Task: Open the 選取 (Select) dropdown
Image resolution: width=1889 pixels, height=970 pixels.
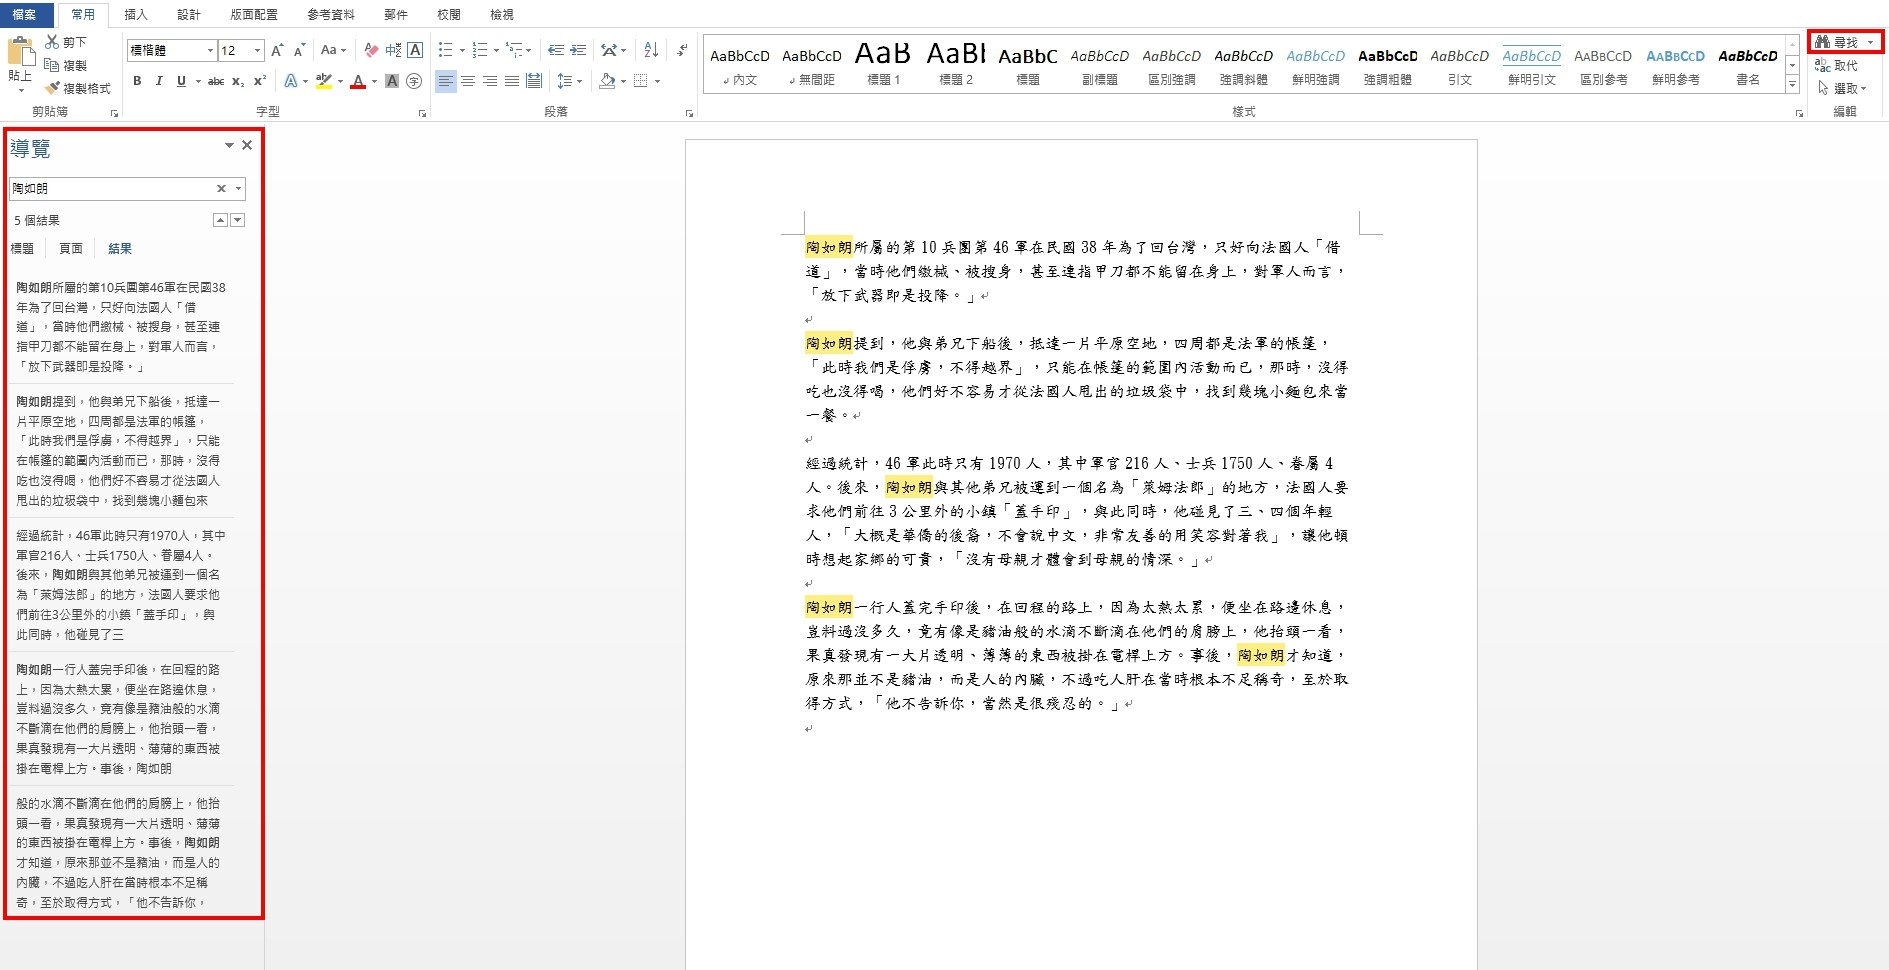Action: pos(1841,88)
